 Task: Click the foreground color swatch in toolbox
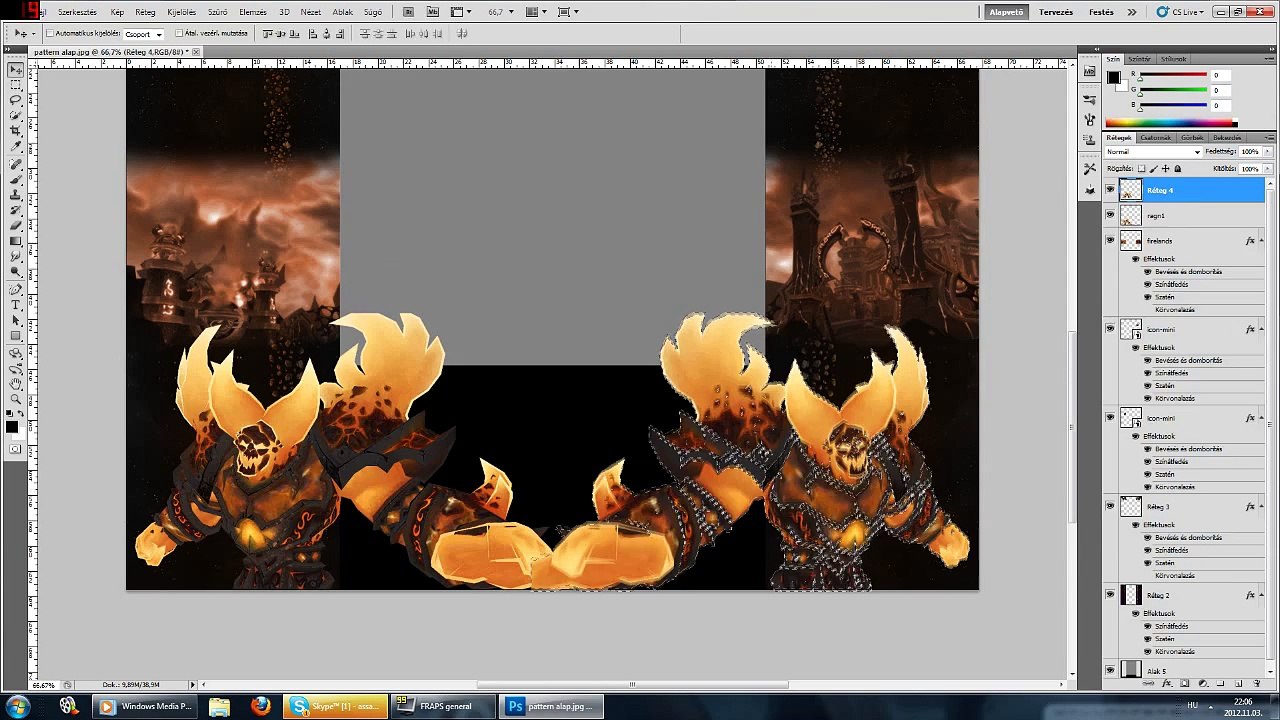point(11,426)
